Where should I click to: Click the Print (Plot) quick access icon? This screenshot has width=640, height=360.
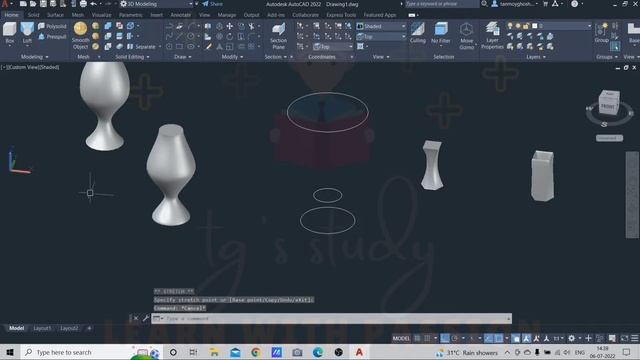[x=83, y=4]
